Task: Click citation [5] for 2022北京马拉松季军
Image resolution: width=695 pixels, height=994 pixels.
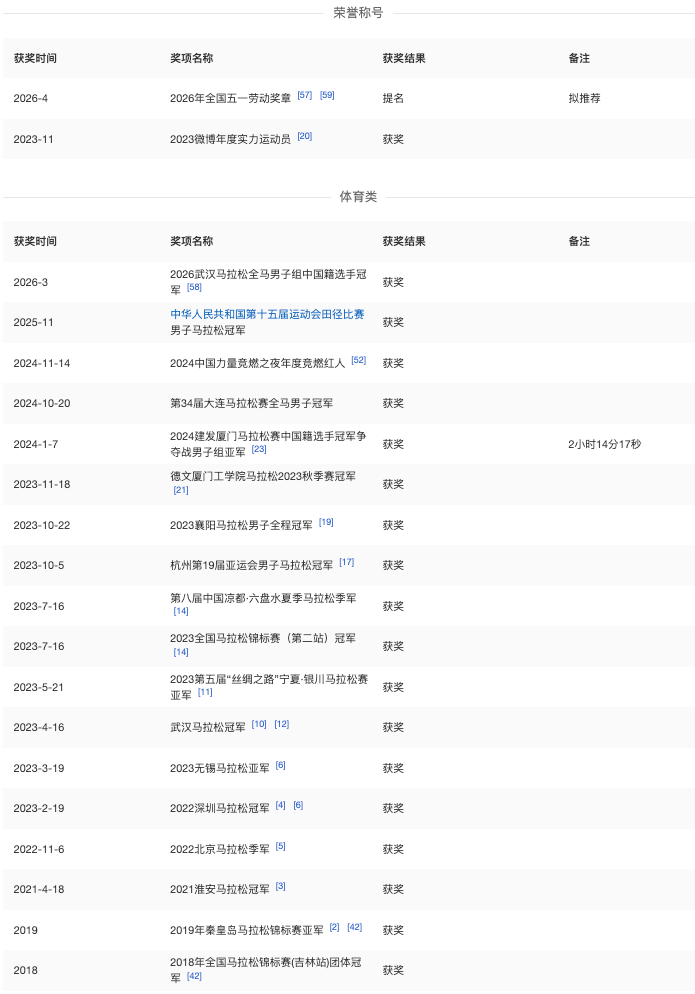Action: tap(280, 847)
